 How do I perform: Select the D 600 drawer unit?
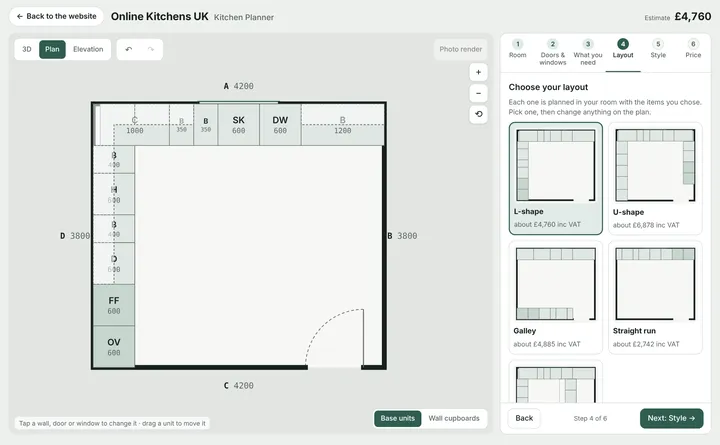tap(114, 264)
